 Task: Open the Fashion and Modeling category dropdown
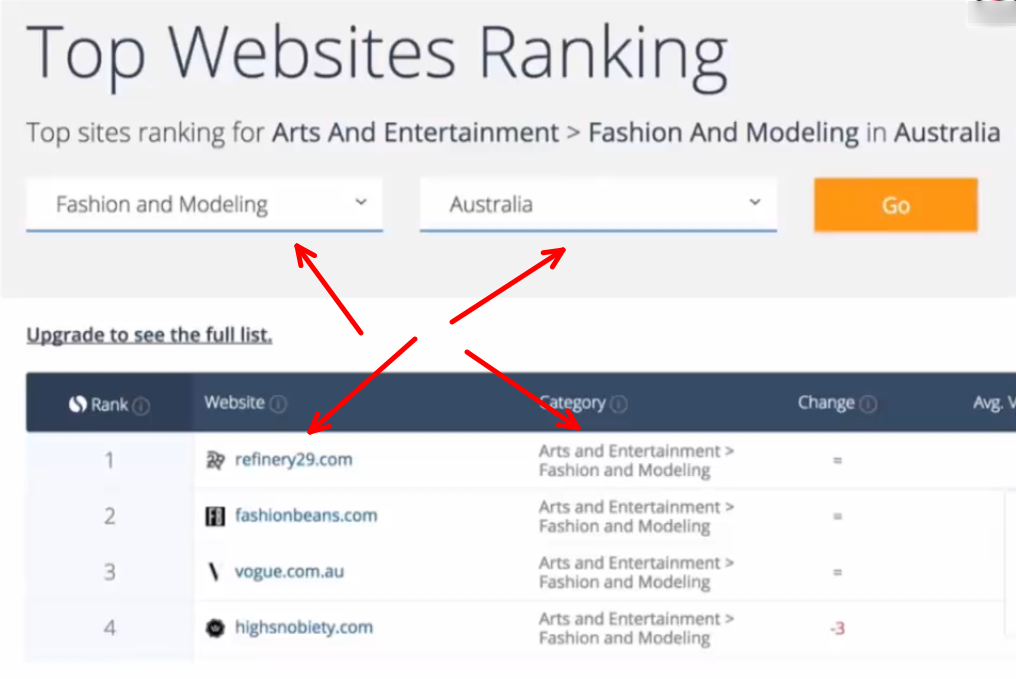point(204,205)
